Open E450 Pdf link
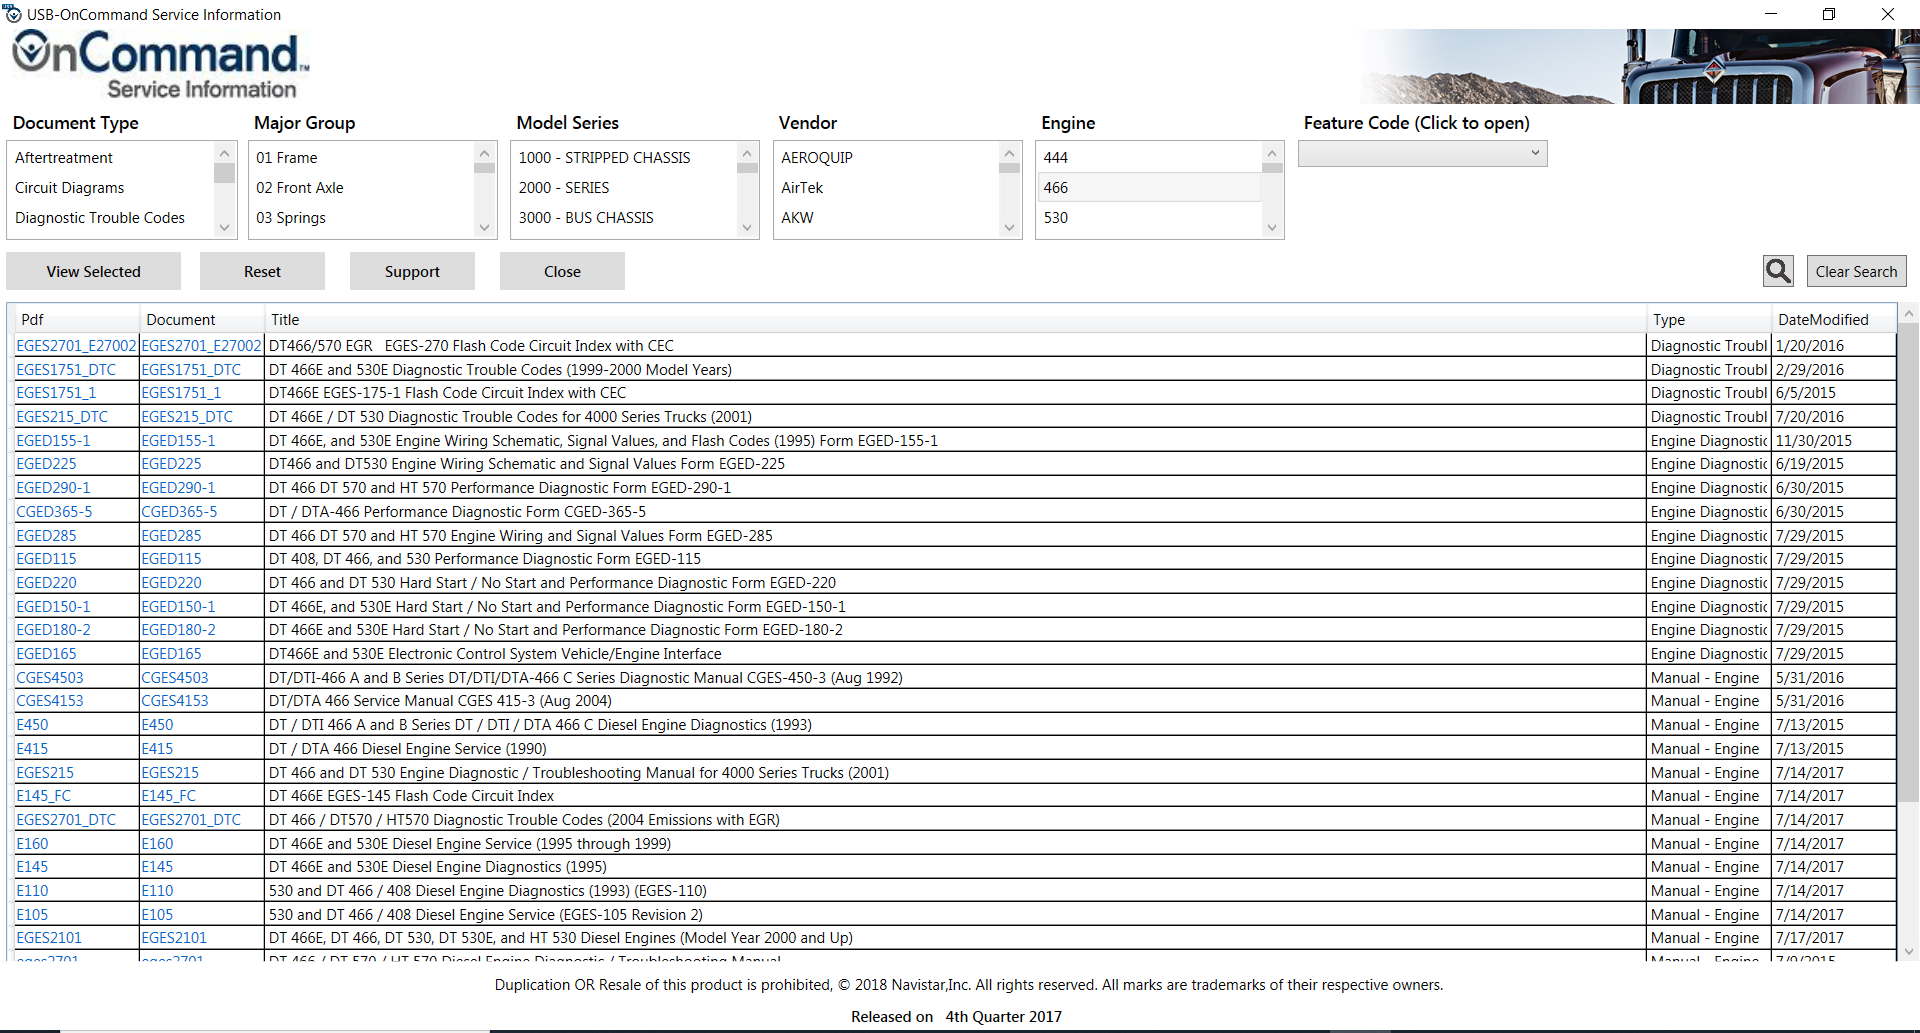 (32, 724)
